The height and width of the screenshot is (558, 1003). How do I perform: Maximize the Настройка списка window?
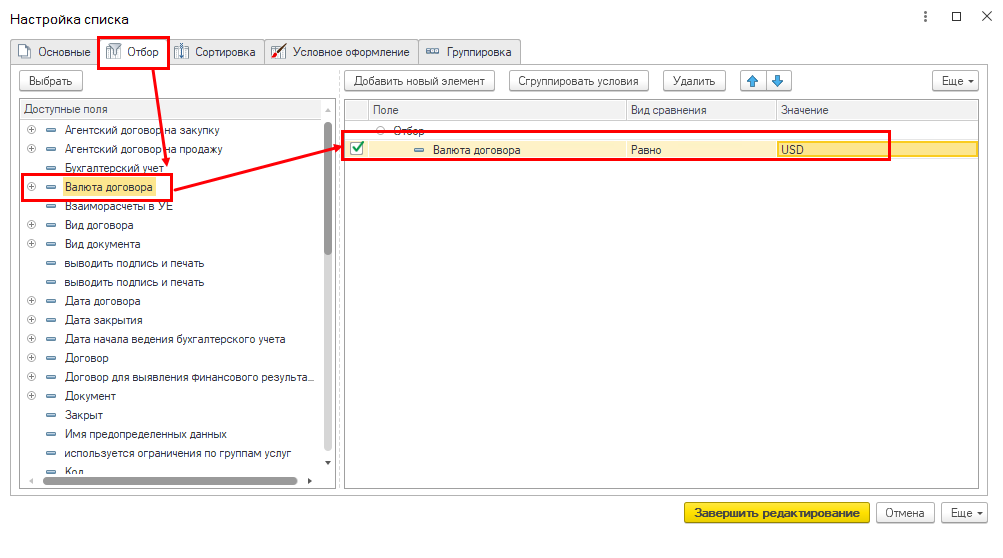(956, 17)
